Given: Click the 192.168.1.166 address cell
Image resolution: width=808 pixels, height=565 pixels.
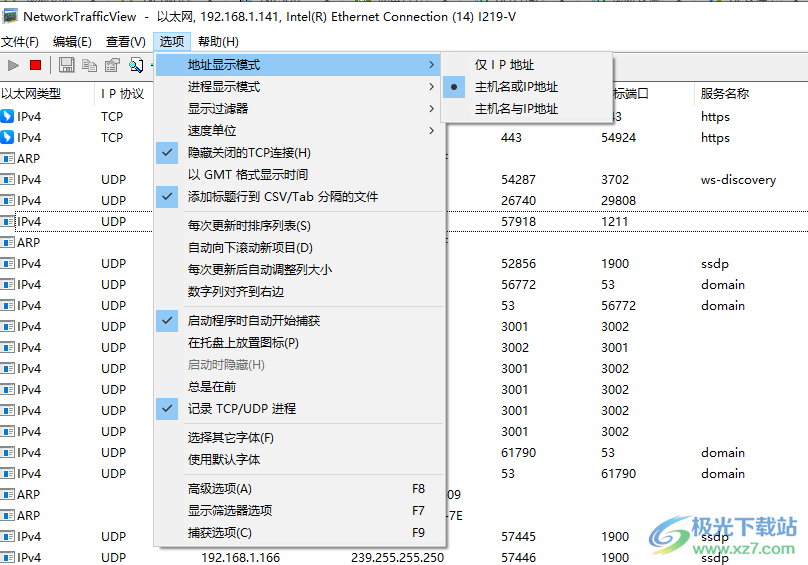Looking at the screenshot, I should pos(241,557).
